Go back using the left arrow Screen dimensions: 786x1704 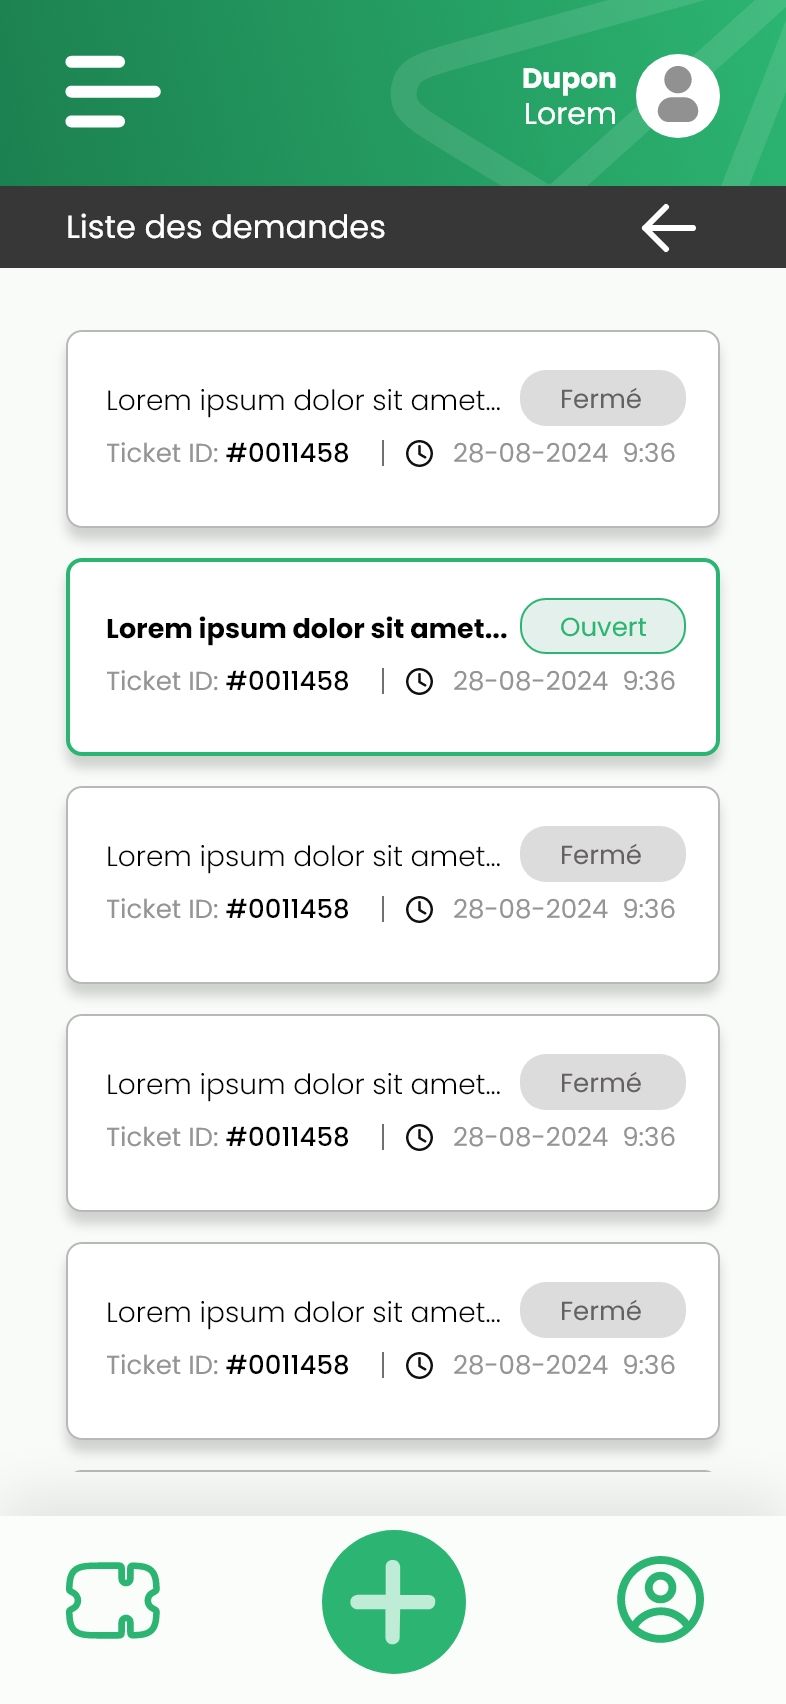click(668, 228)
